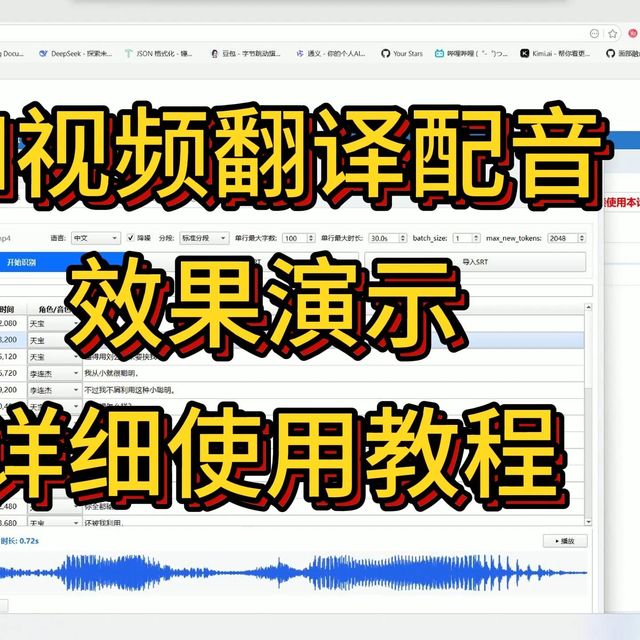Adjust the 单行最大时长 spinner showing 30.0s
The height and width of the screenshot is (640, 640).
388,238
